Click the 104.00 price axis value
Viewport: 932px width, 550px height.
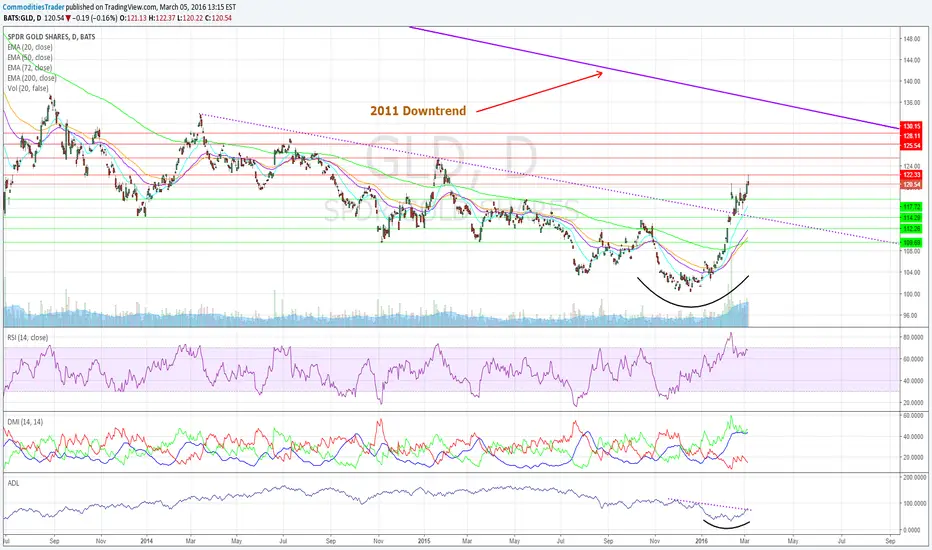912,272
